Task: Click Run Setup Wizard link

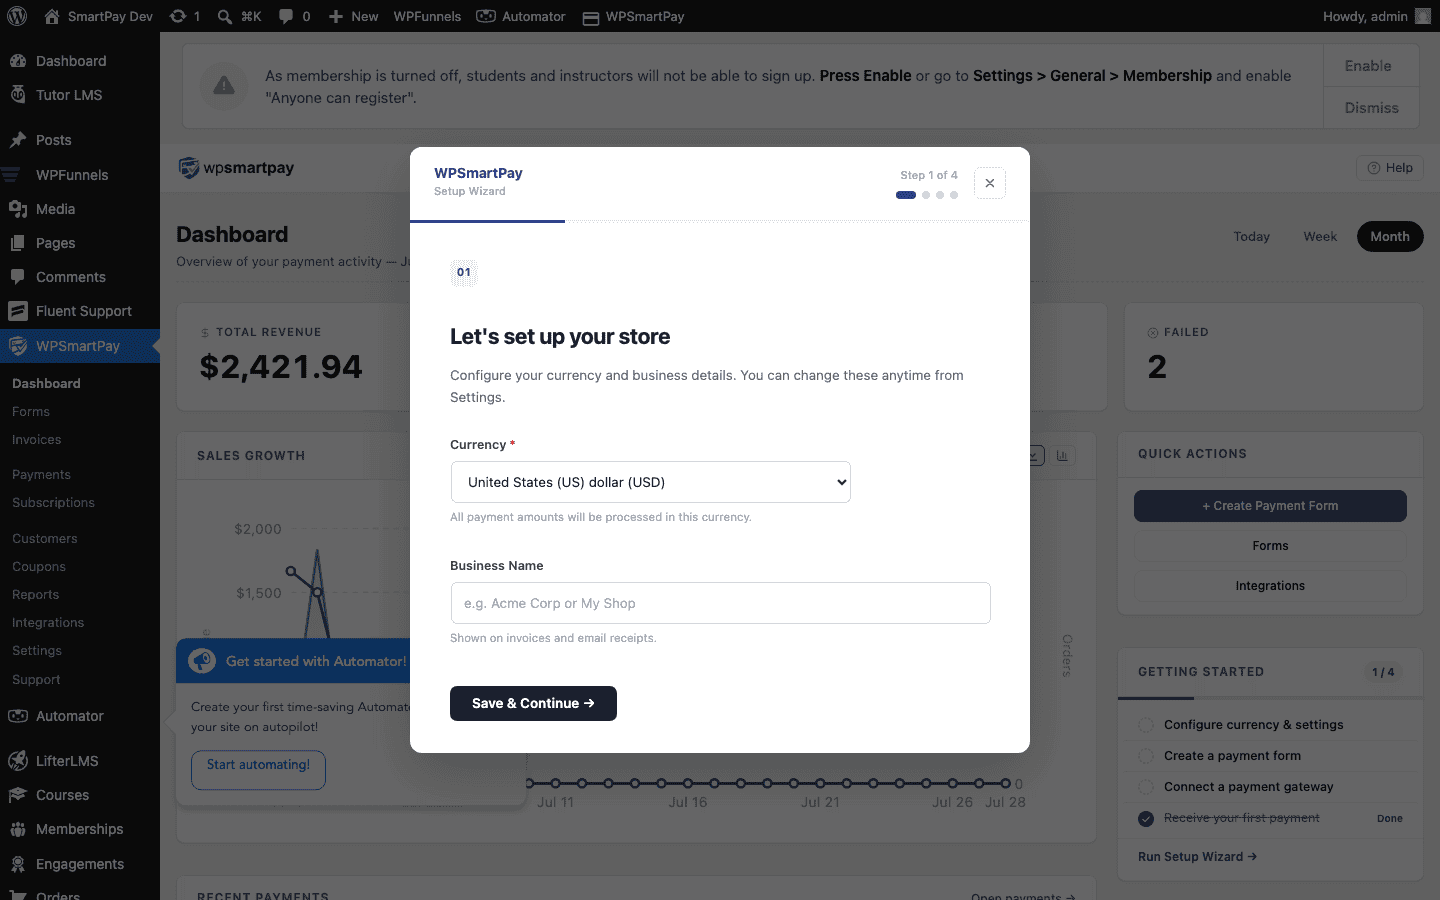Action: (1197, 857)
